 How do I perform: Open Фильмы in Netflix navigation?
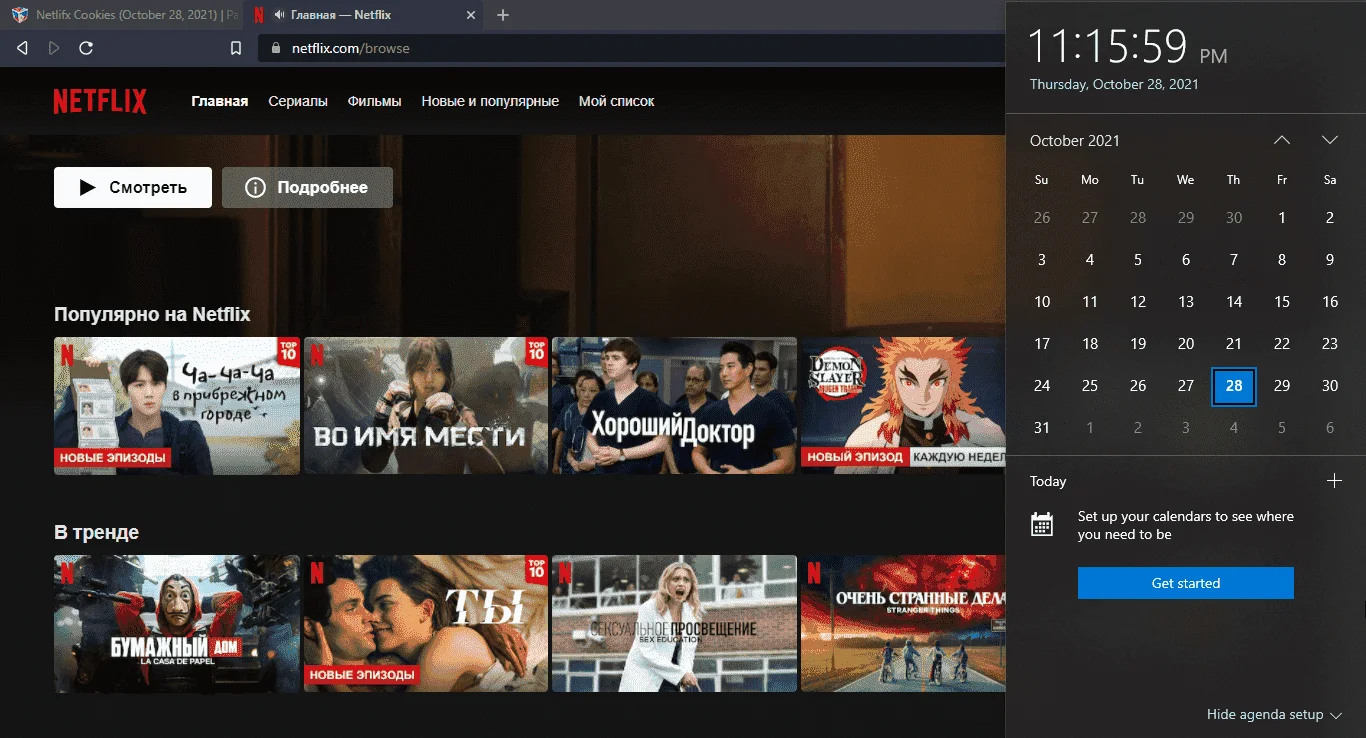375,101
